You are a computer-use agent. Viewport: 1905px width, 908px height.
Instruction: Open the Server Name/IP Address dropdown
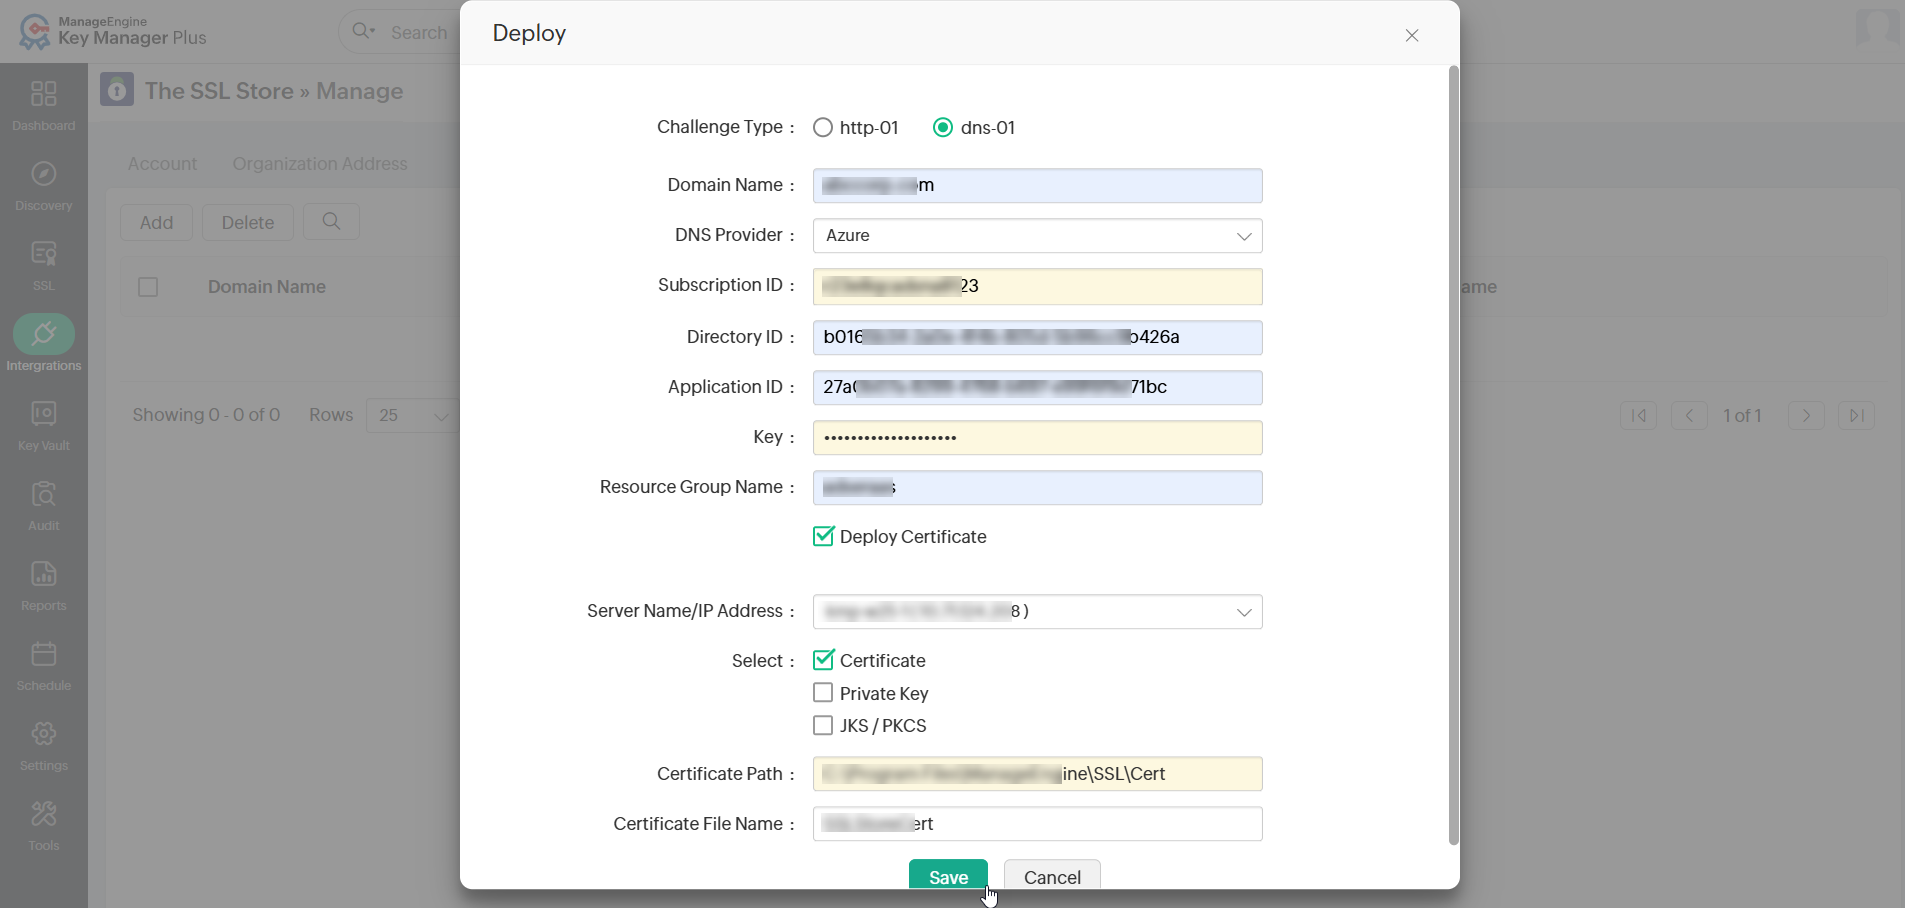1038,612
